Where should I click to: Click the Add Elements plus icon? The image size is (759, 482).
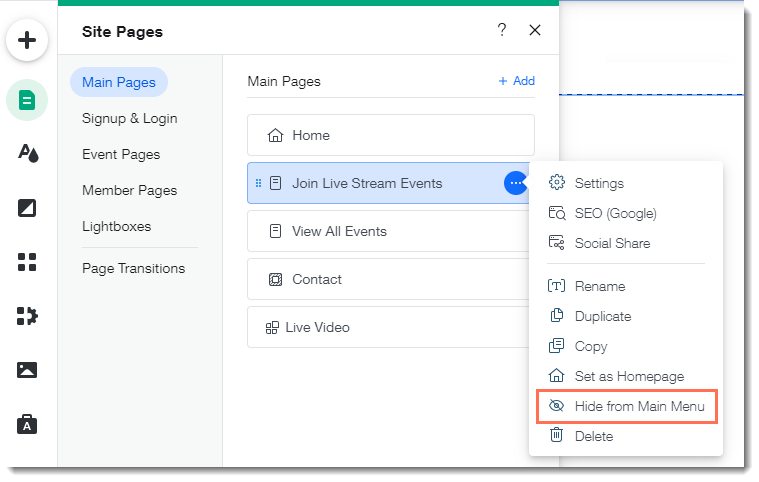[27, 40]
